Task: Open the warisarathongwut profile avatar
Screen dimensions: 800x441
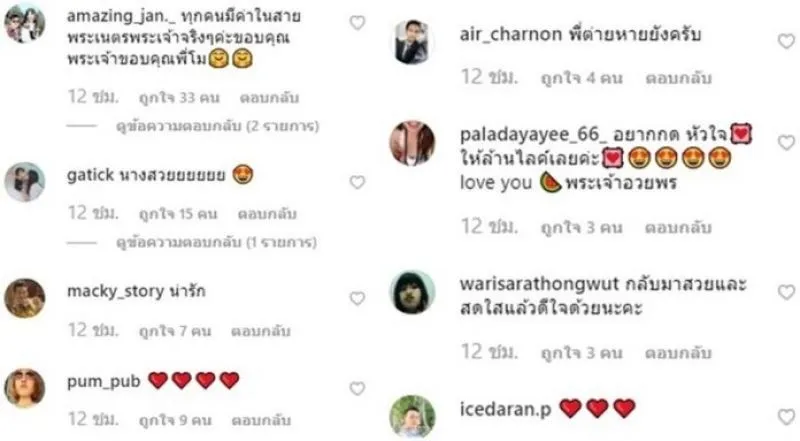Action: tap(412, 292)
